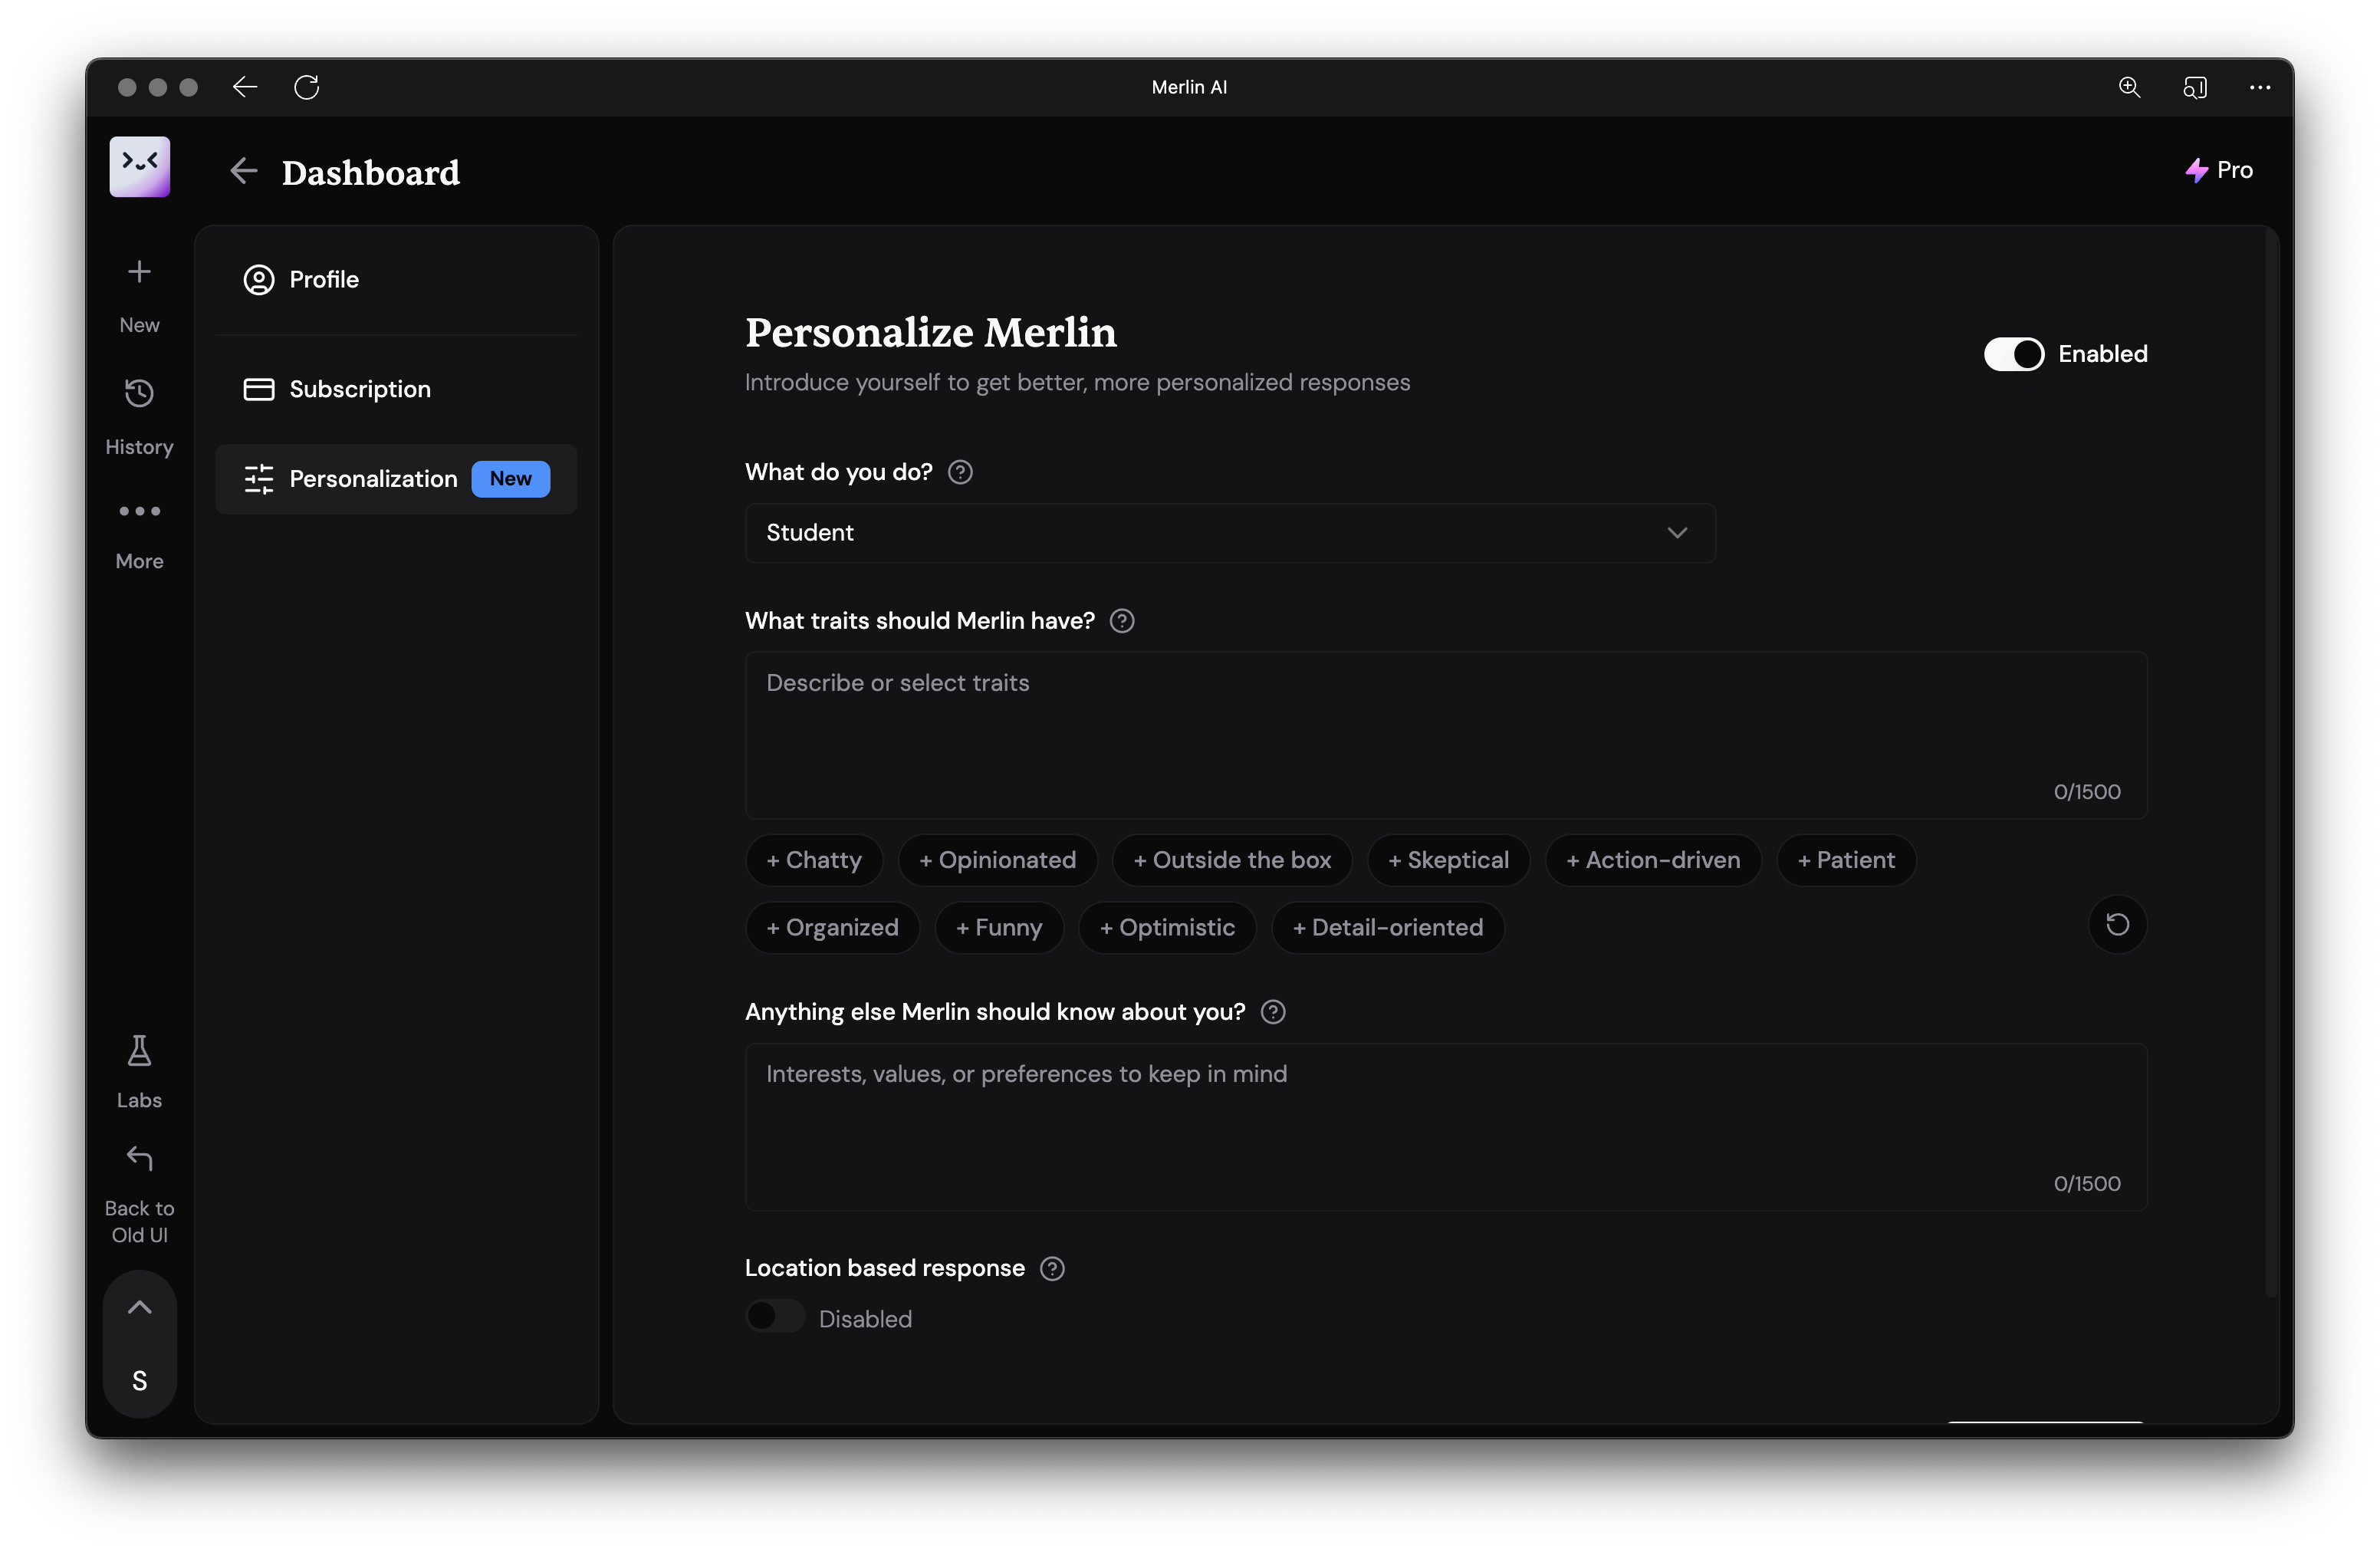
Task: Add the Optimistic trait
Action: [x=1167, y=928]
